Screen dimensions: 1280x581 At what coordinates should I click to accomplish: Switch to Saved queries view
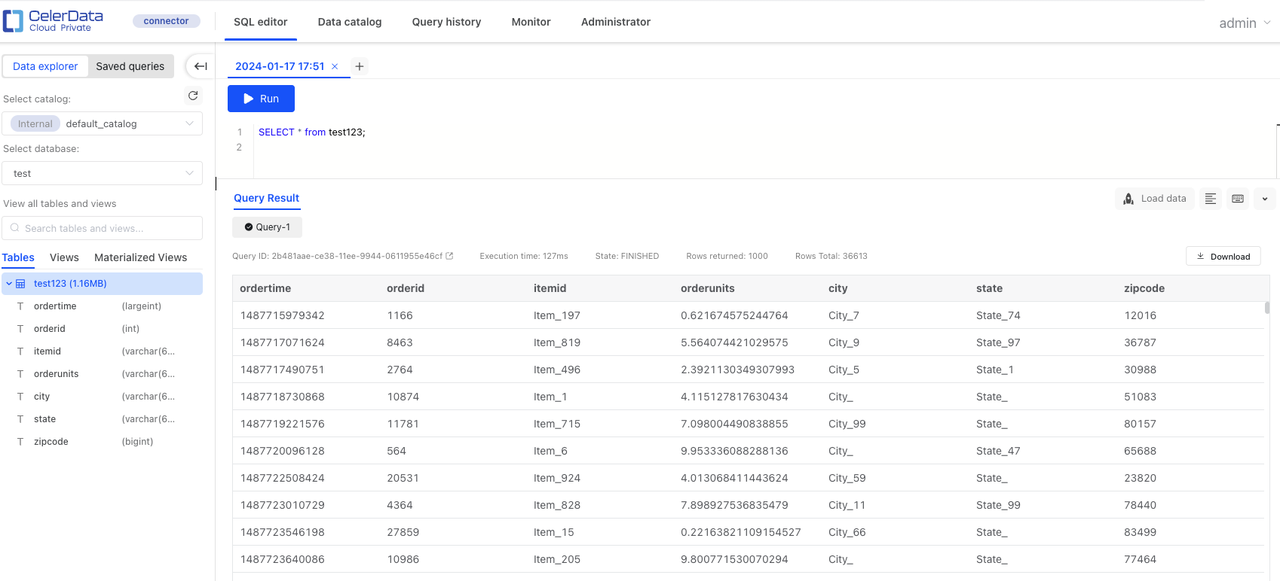pos(130,66)
